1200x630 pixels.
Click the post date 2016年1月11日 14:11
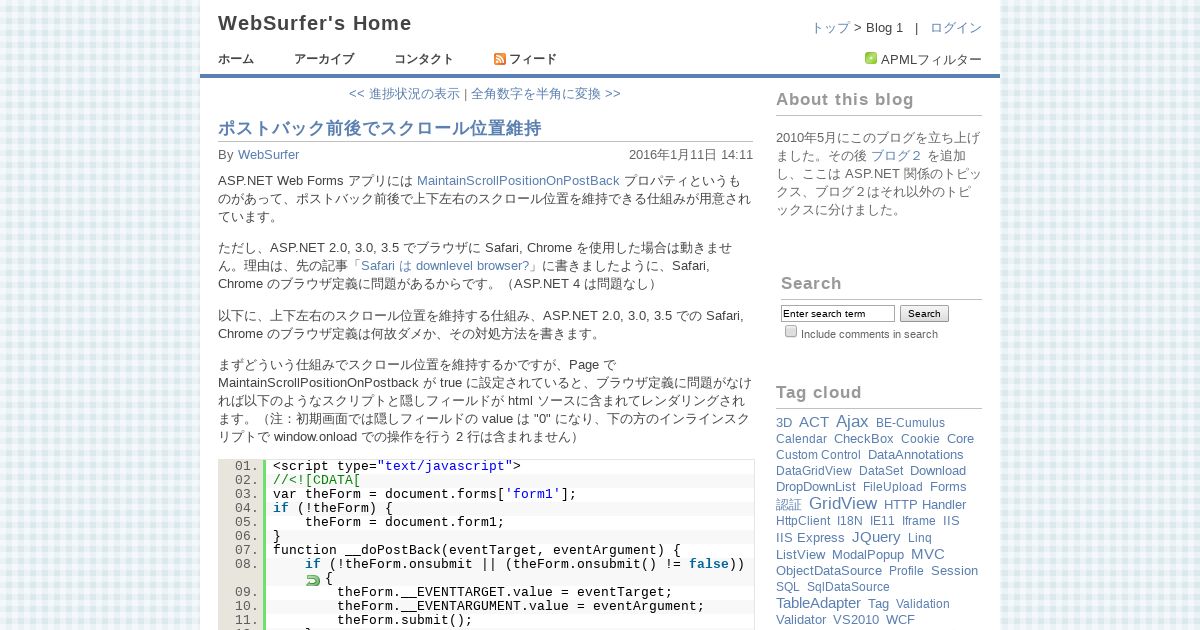click(x=691, y=155)
